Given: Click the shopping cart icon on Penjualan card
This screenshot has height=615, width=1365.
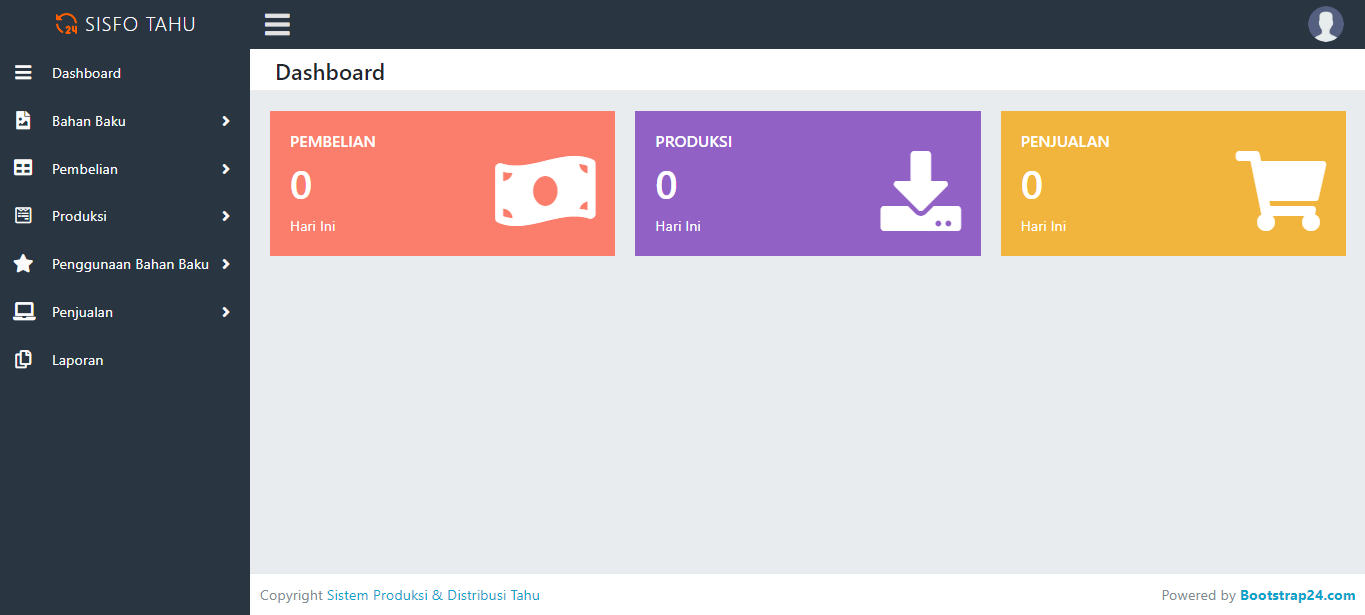Looking at the screenshot, I should [x=1281, y=190].
